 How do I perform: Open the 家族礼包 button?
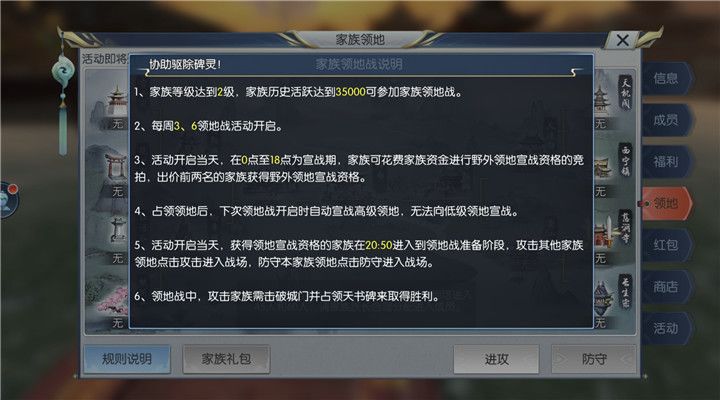point(226,359)
